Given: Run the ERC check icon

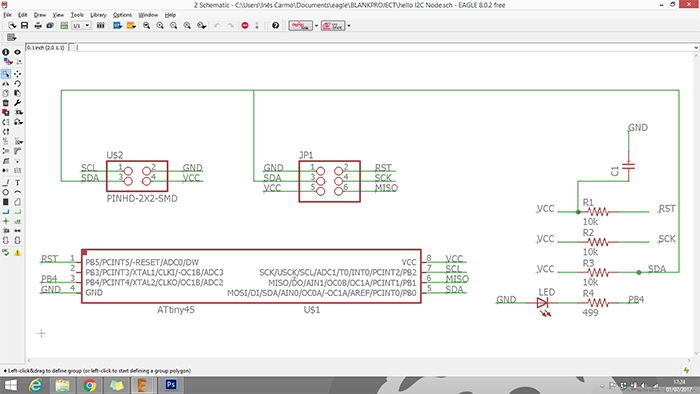Looking at the screenshot, I should pos(5,253).
